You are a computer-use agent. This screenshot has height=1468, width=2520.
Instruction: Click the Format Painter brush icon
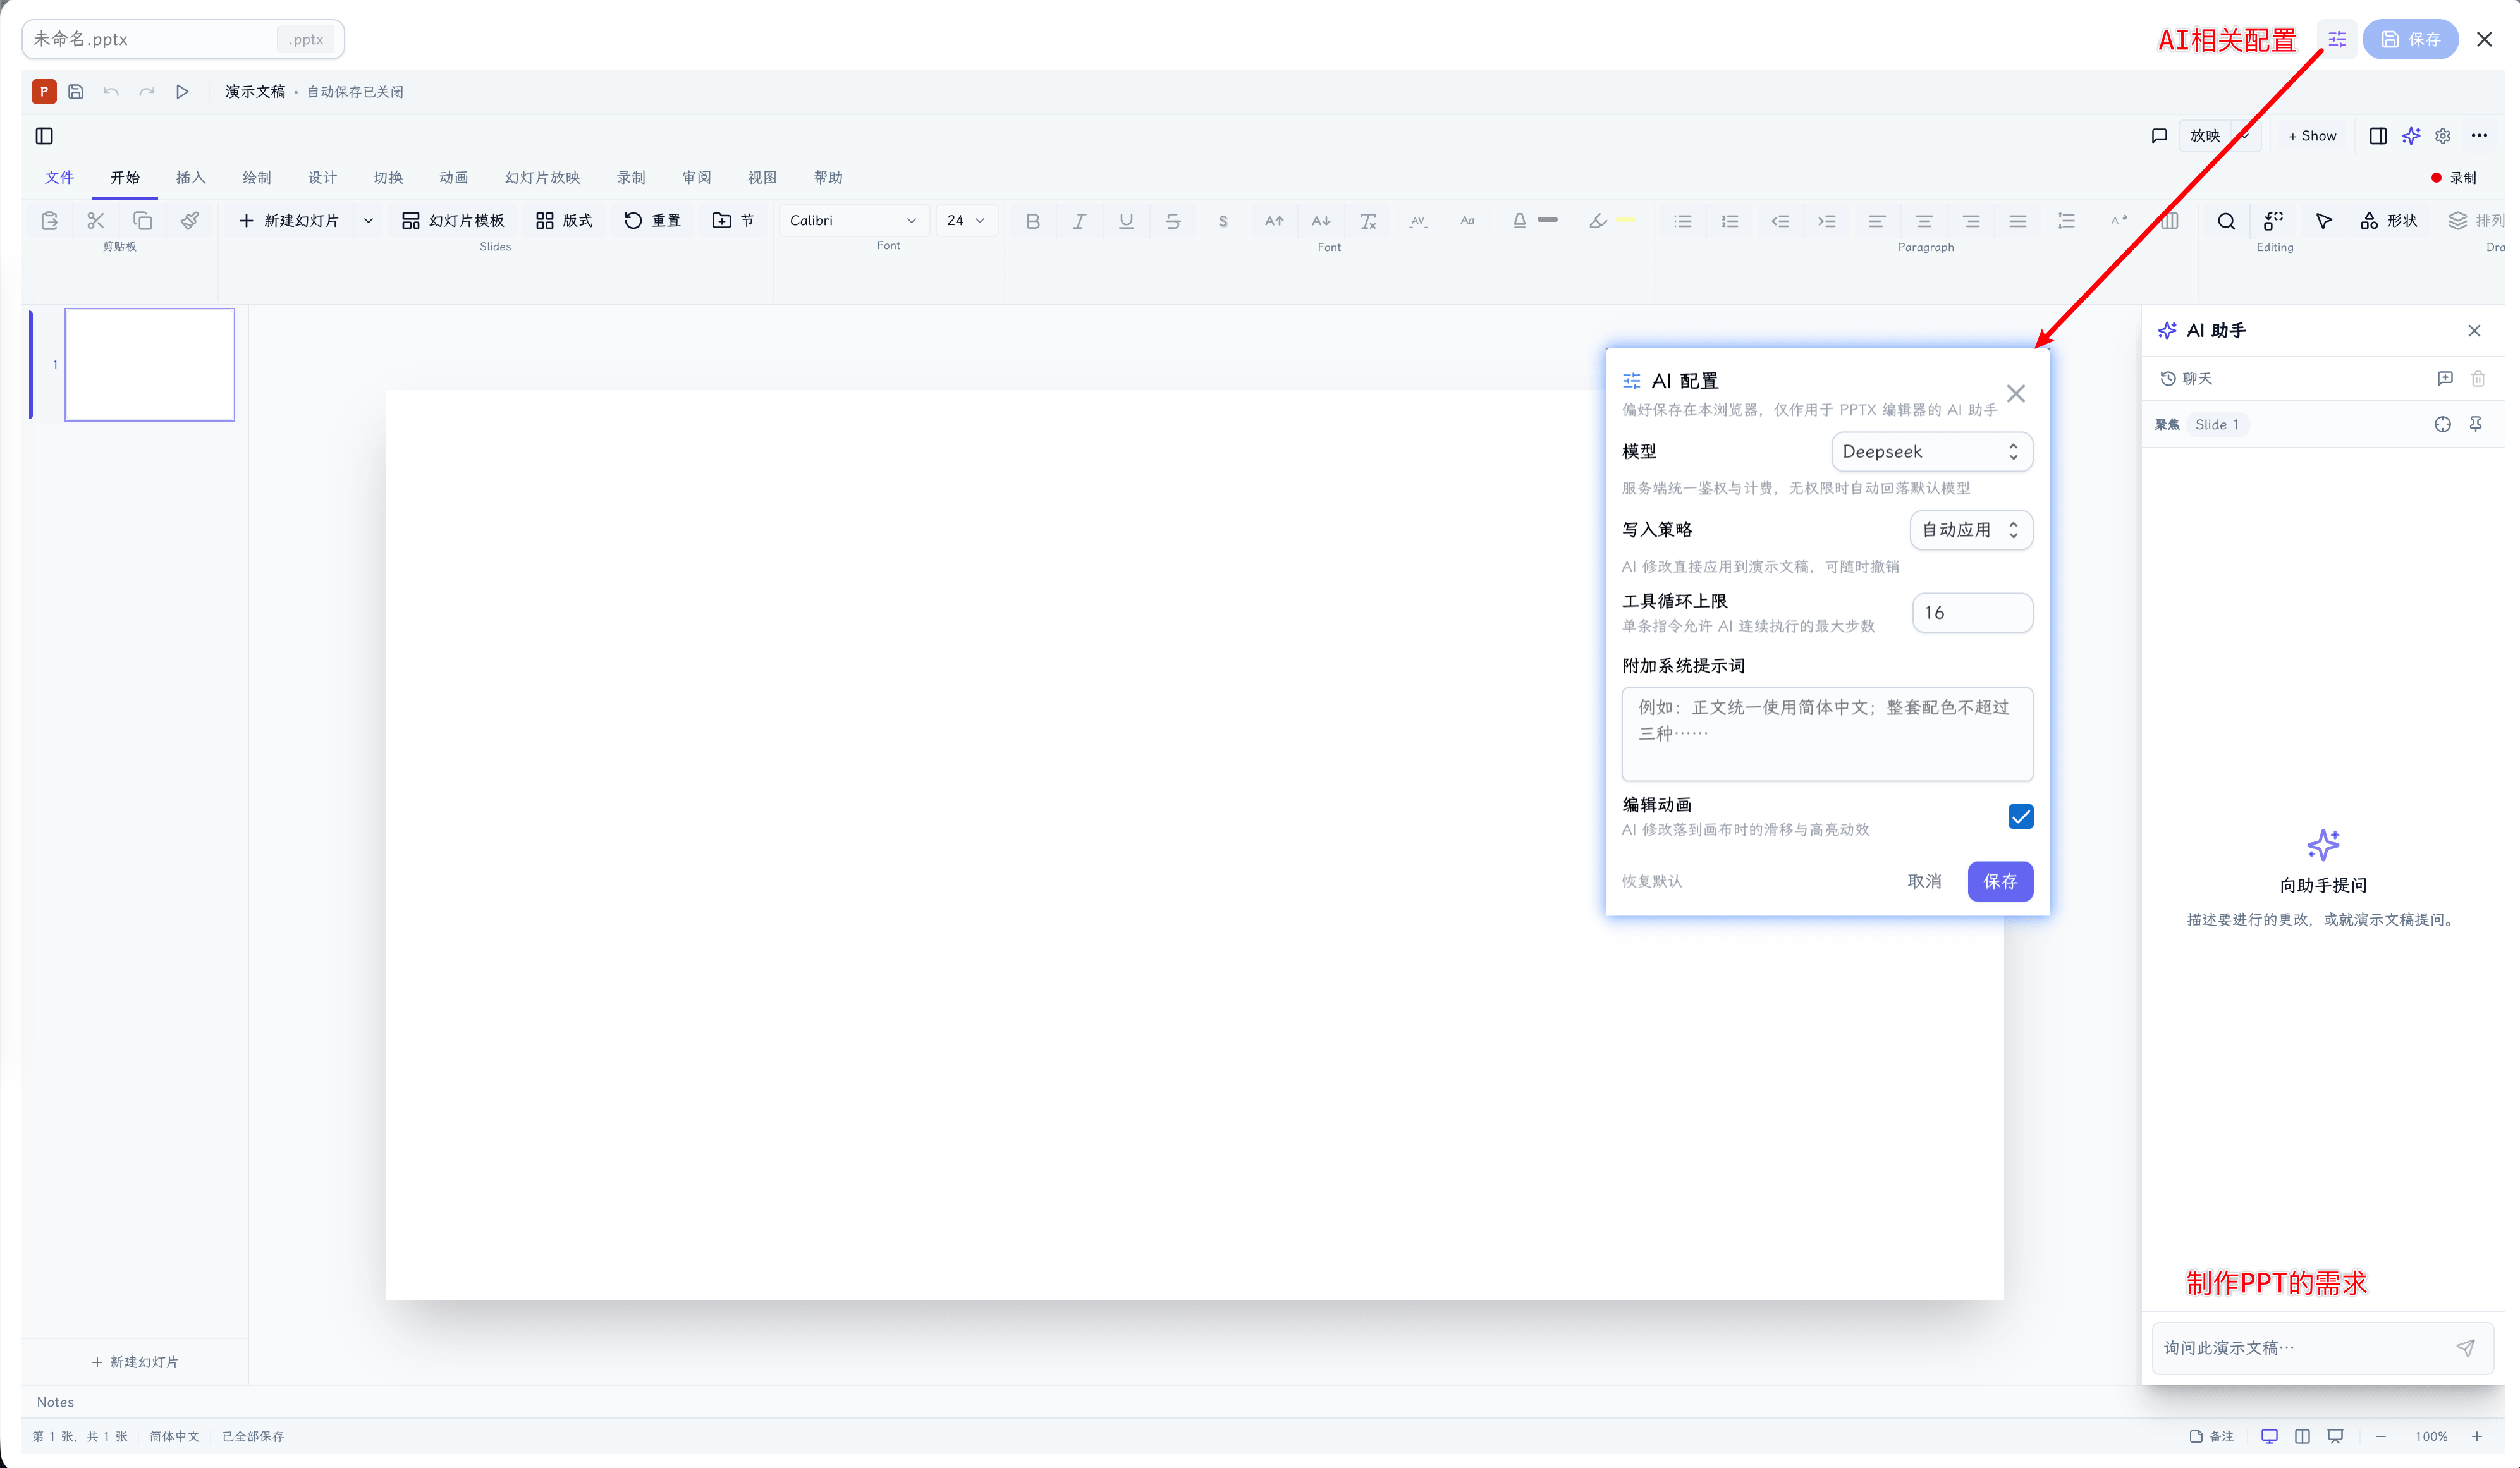[x=189, y=220]
